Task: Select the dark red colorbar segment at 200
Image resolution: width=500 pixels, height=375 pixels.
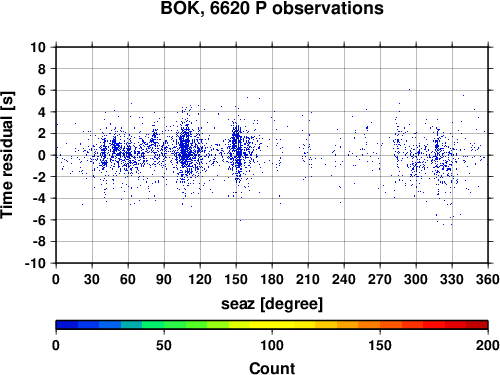Action: tap(477, 325)
